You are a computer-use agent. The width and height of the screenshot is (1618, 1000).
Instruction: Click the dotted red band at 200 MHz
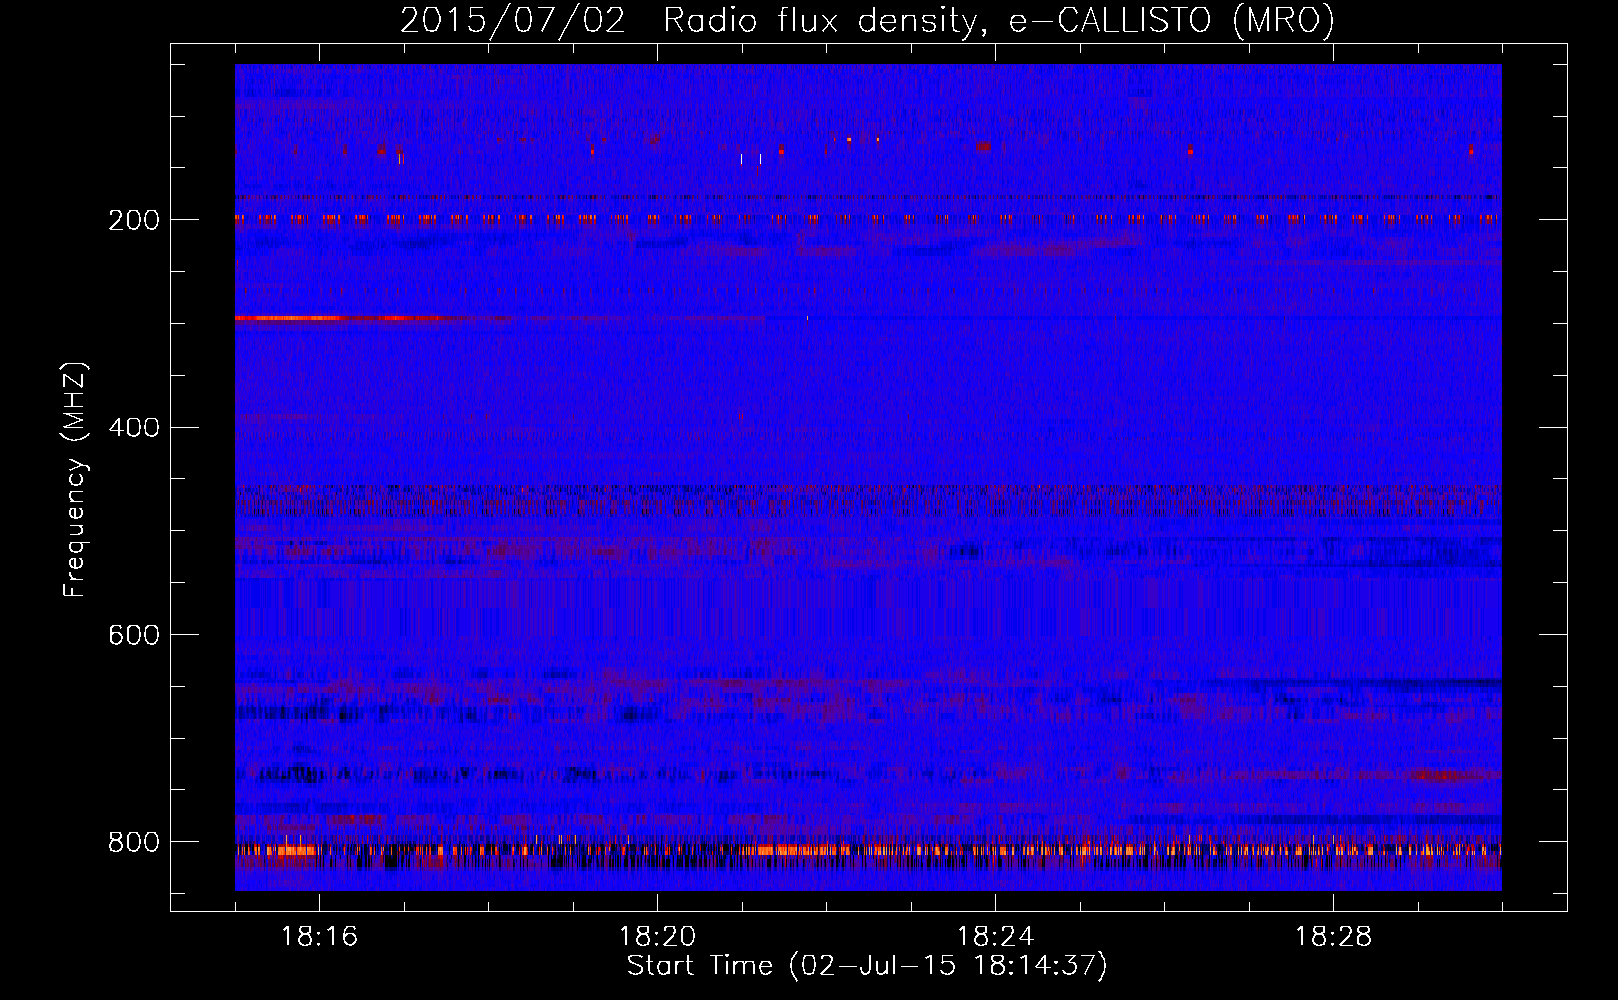click(x=868, y=217)
